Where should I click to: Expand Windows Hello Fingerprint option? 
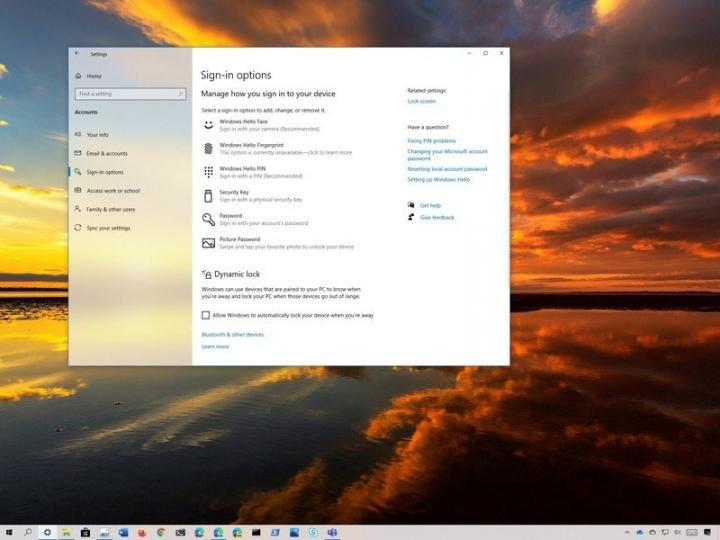coord(277,149)
